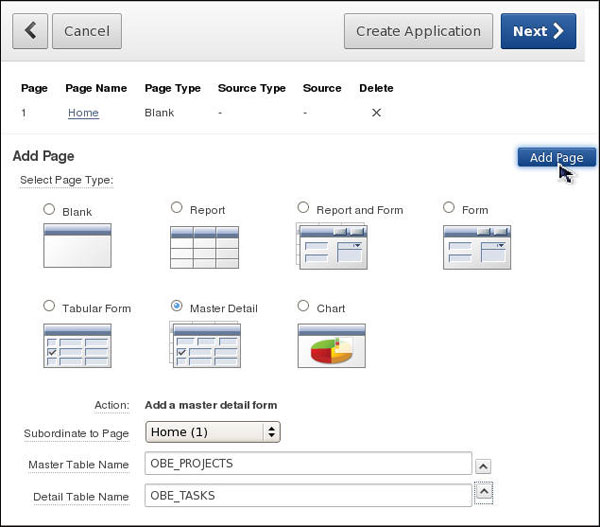Image resolution: width=600 pixels, height=527 pixels.
Task: Choose the Report radio option
Action: click(x=177, y=208)
